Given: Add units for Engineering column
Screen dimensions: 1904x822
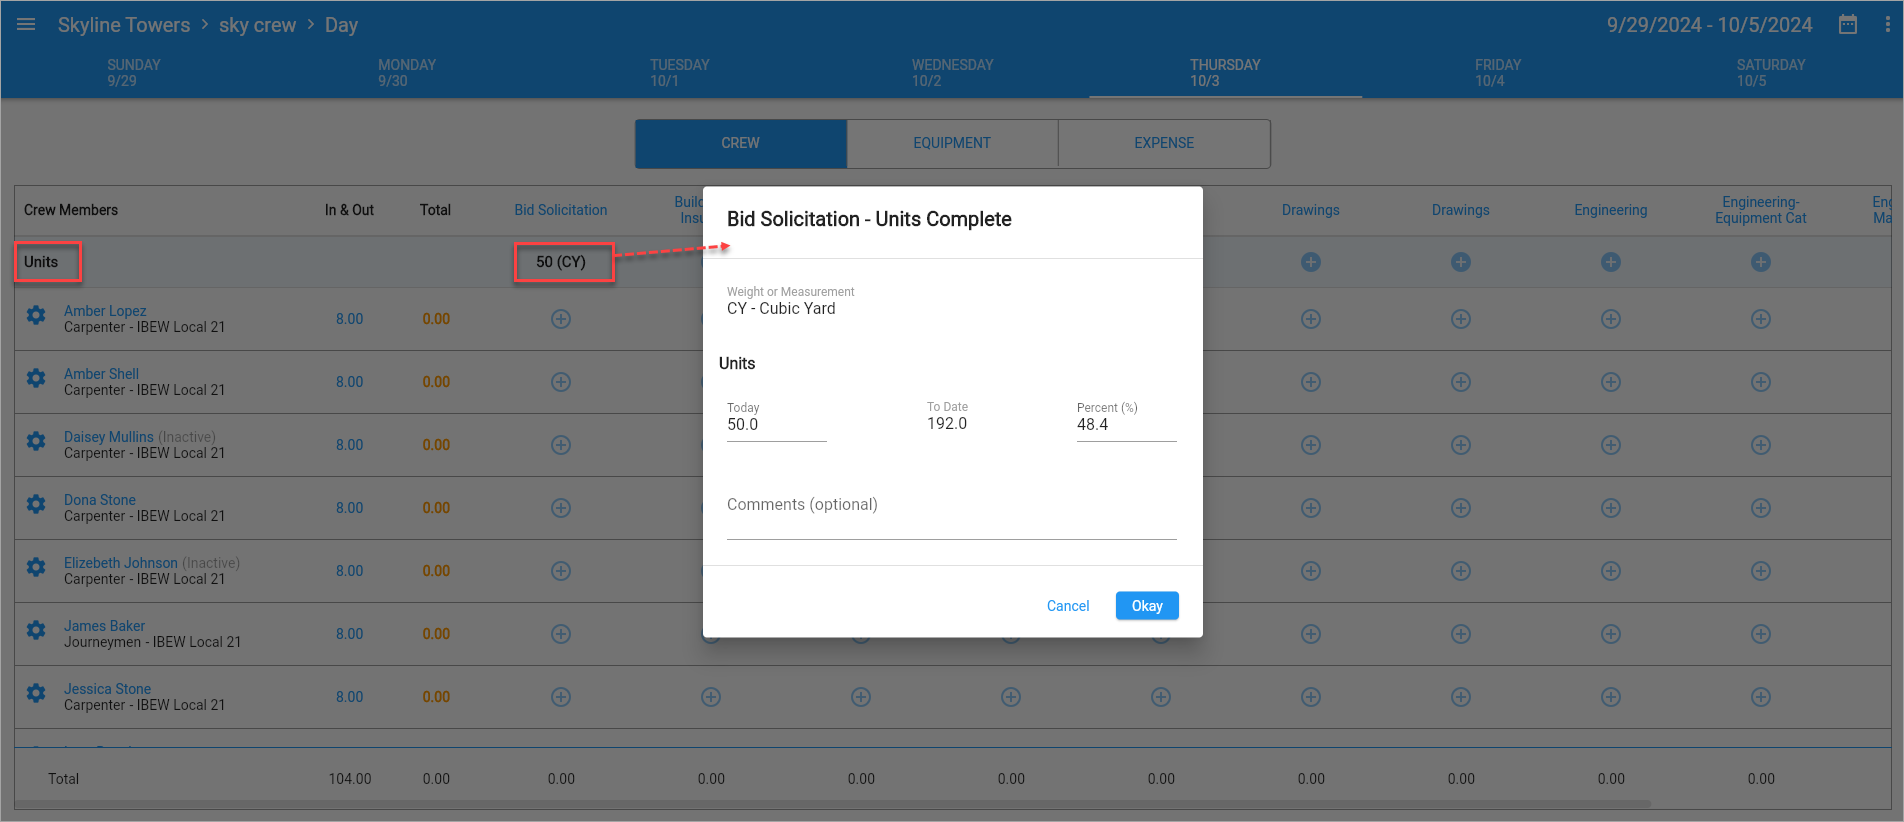Looking at the screenshot, I should click(1611, 262).
